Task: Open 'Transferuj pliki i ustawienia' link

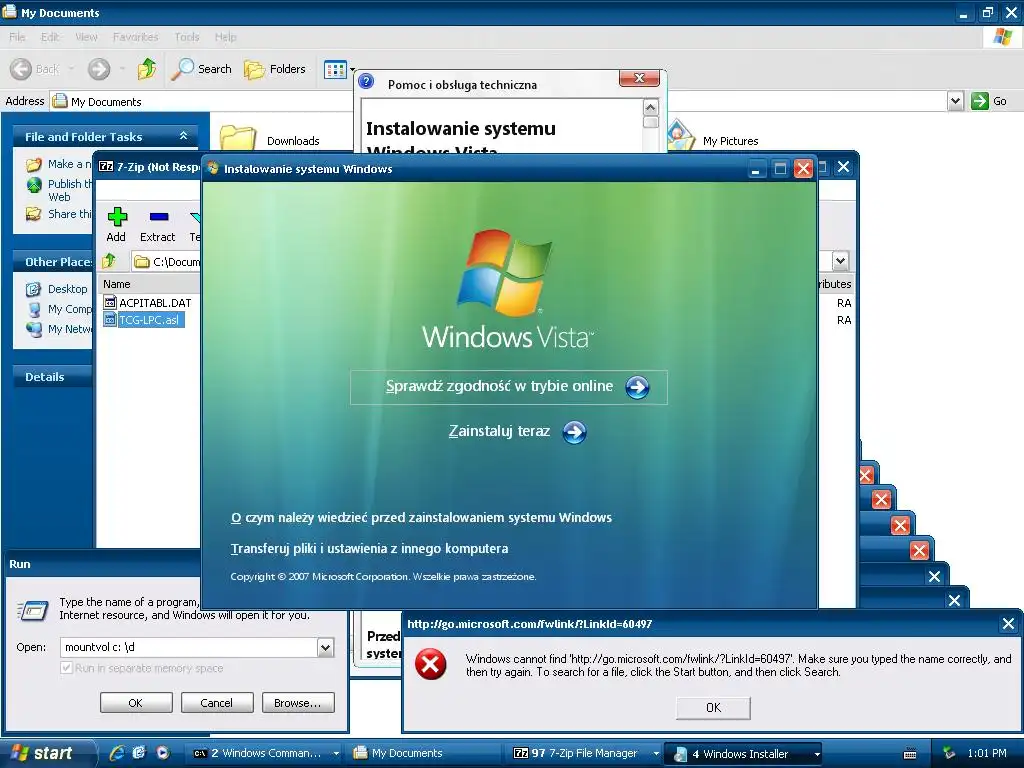Action: [370, 549]
